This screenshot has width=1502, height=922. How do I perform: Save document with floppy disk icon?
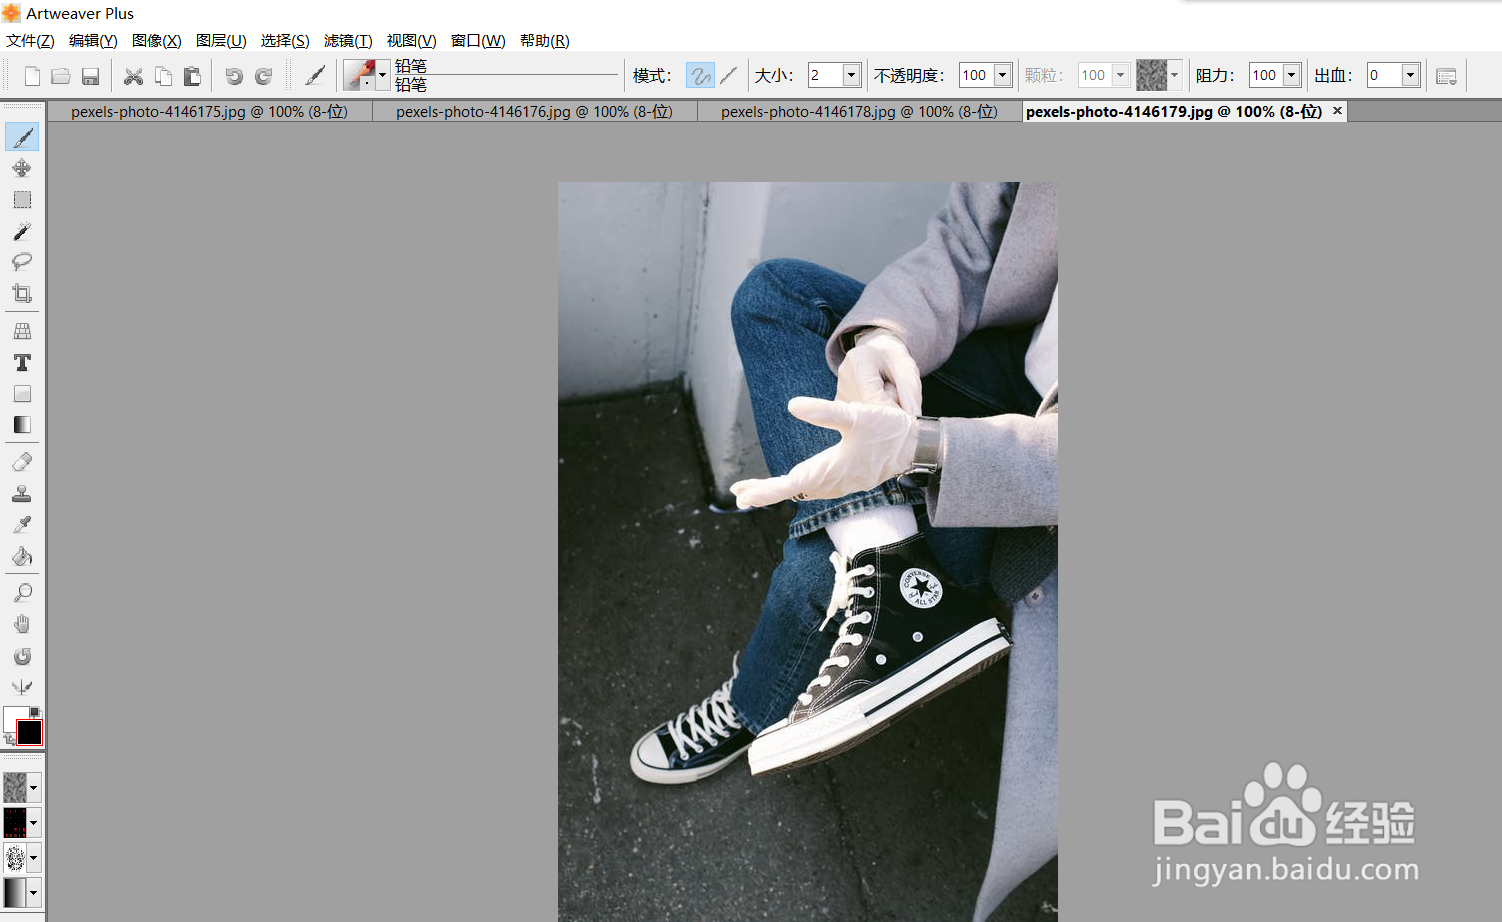(90, 76)
